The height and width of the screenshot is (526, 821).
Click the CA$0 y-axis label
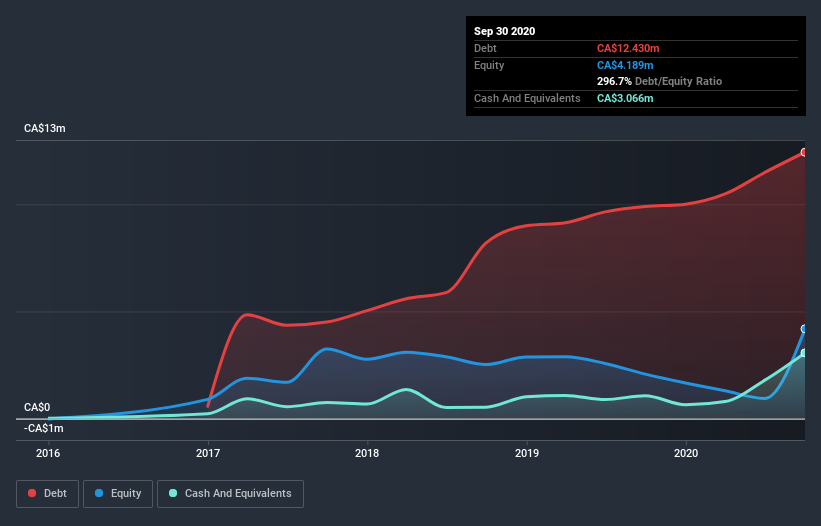coord(37,407)
